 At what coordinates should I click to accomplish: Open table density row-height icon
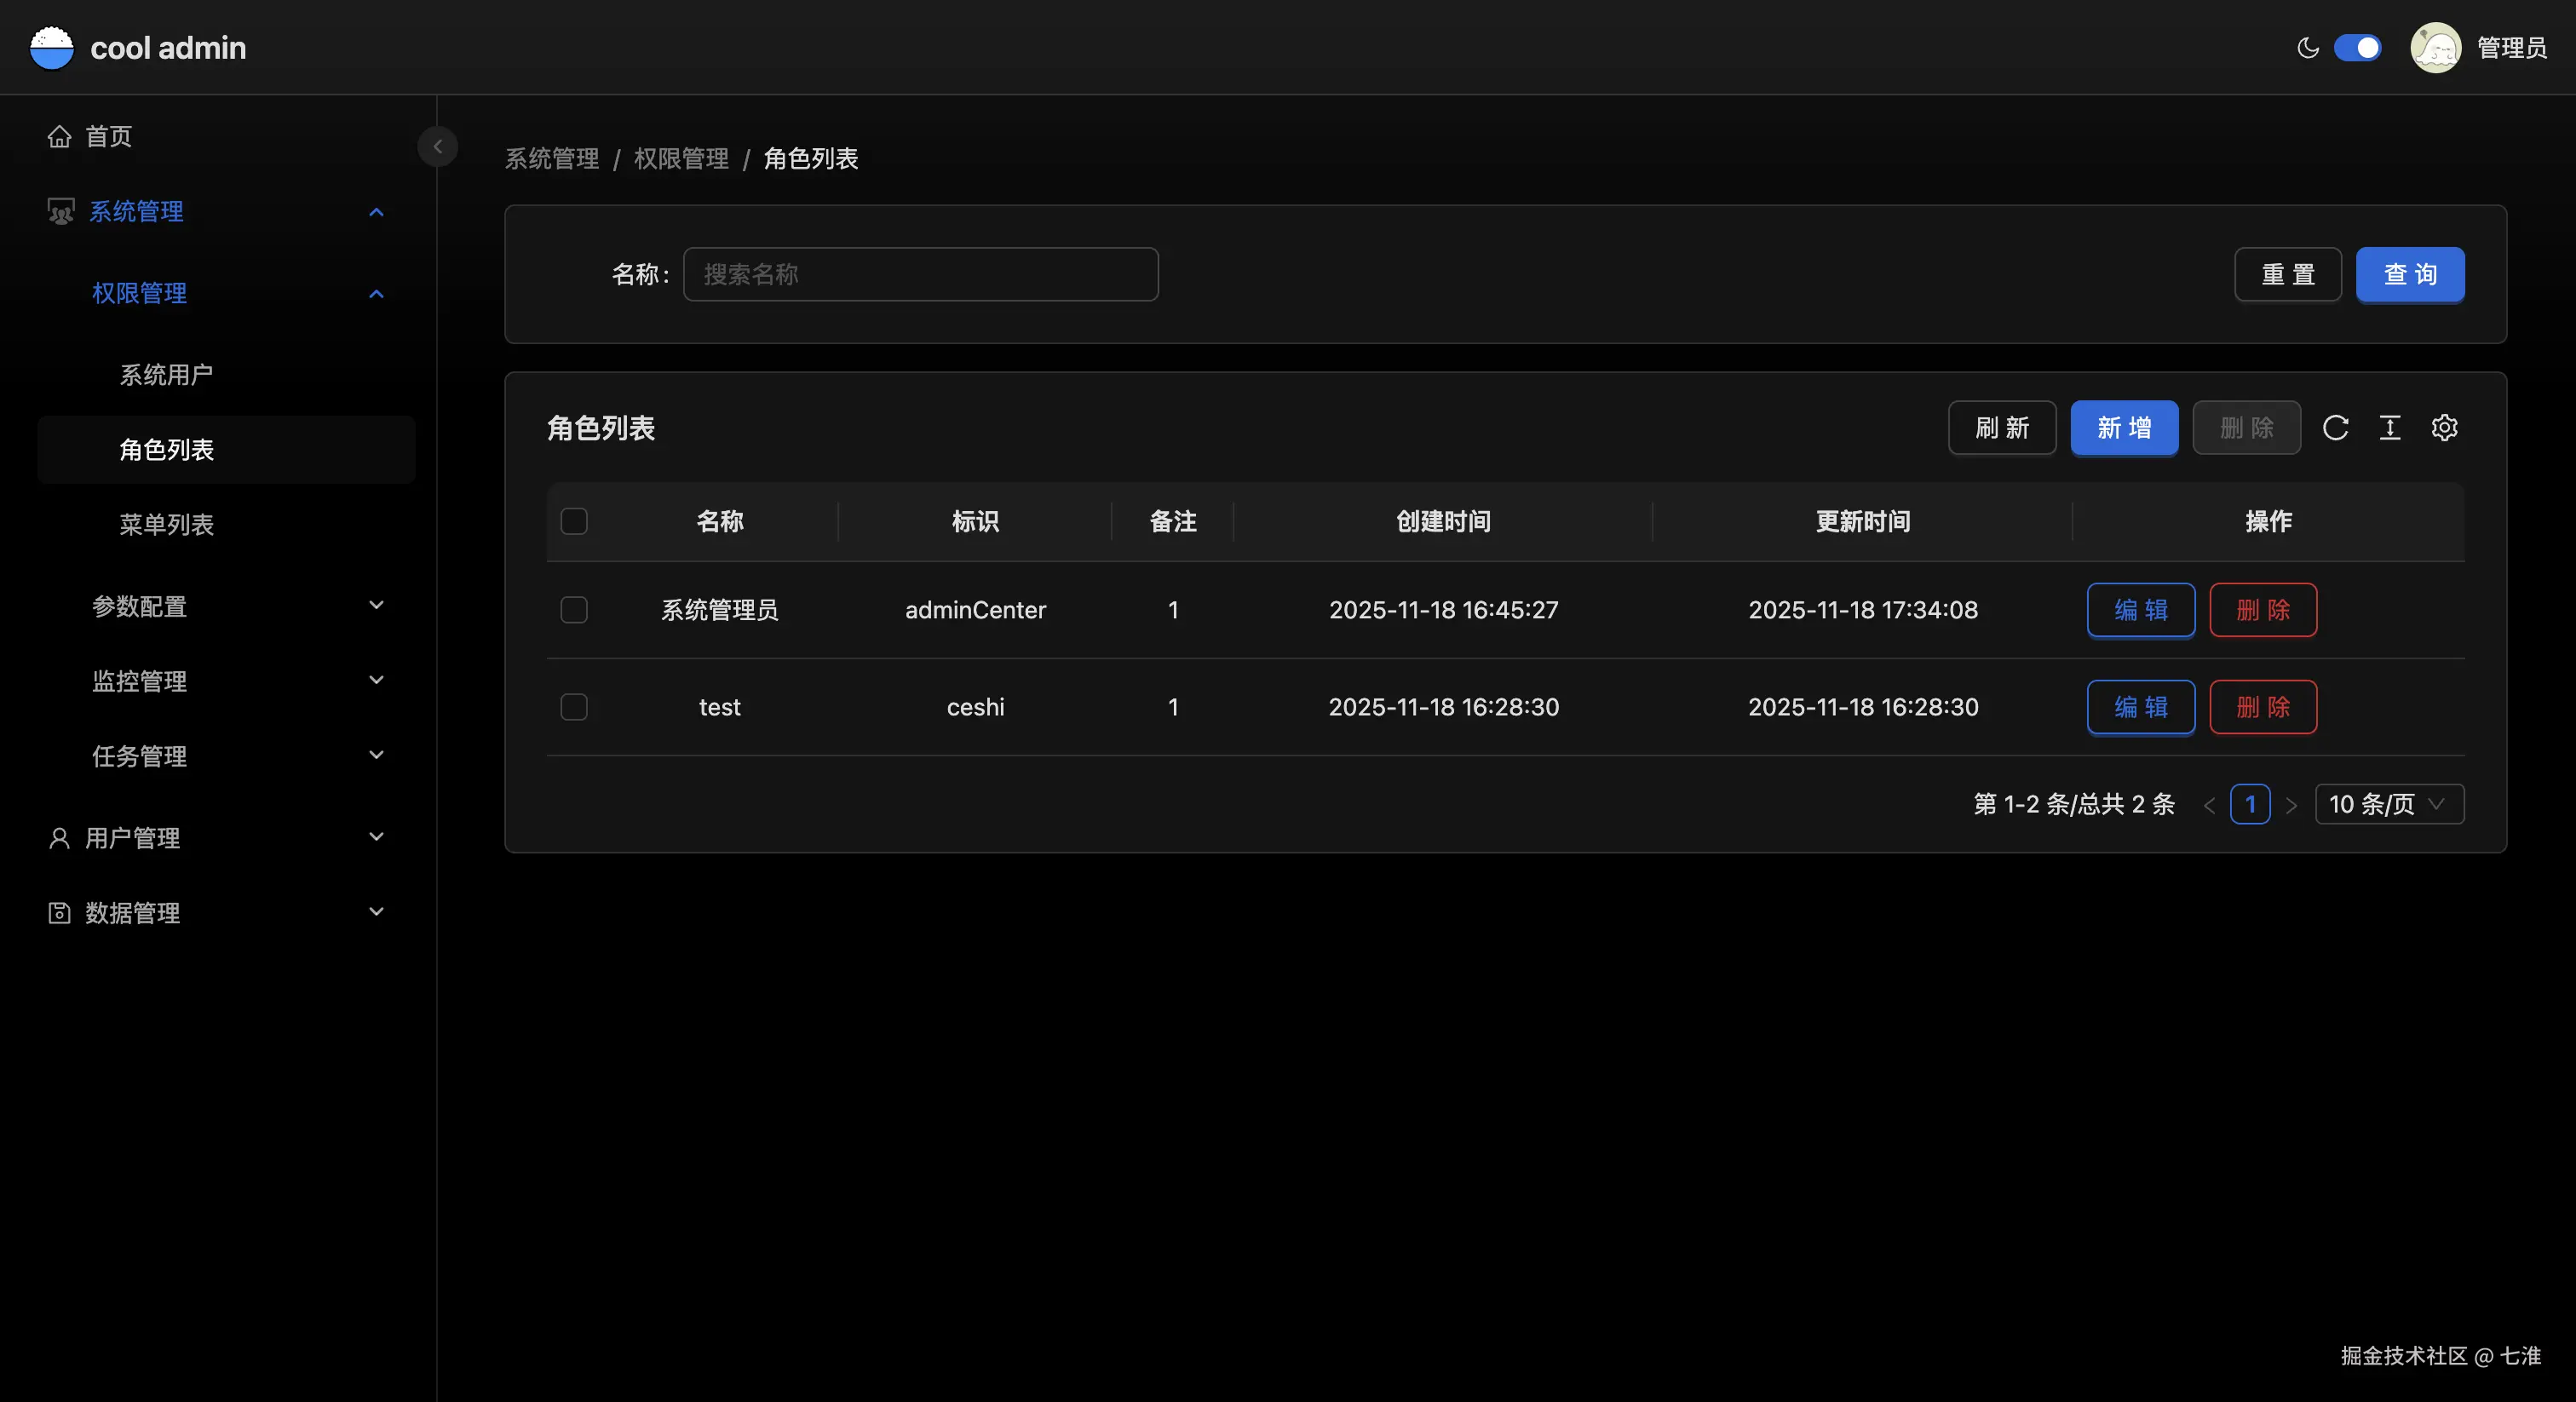coord(2390,428)
